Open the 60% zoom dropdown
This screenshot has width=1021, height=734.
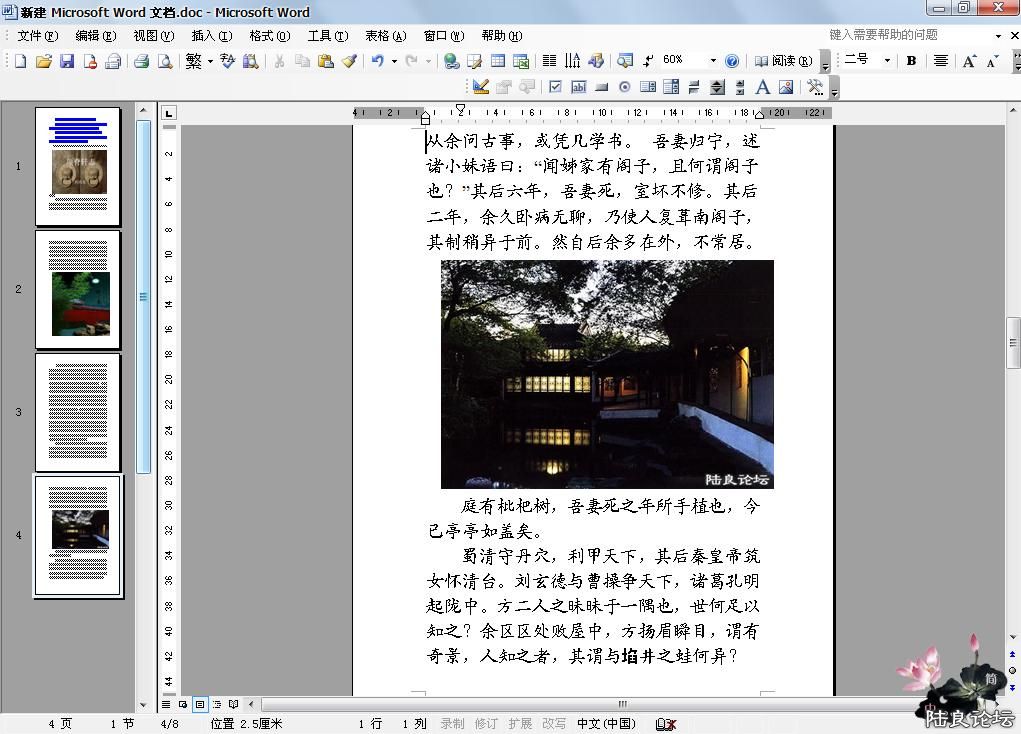click(x=713, y=61)
